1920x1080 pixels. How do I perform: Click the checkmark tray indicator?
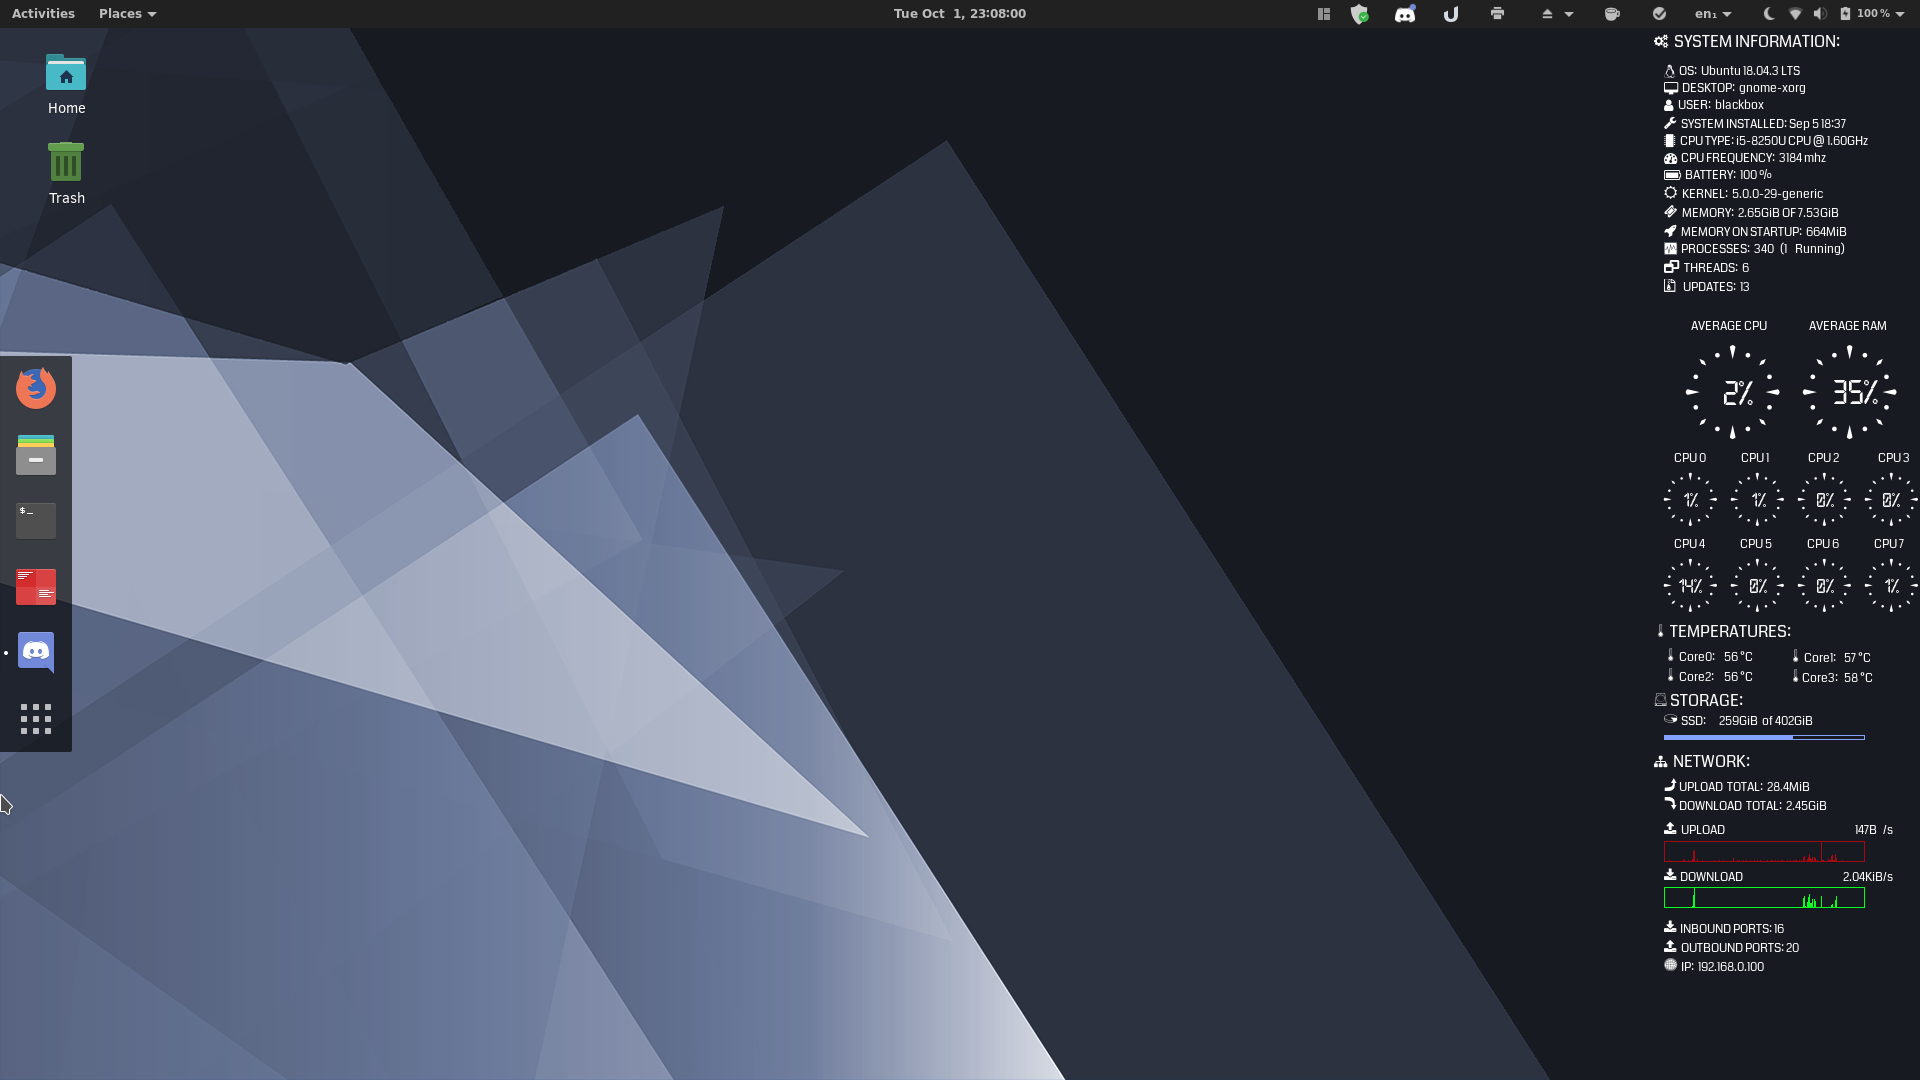point(1659,14)
